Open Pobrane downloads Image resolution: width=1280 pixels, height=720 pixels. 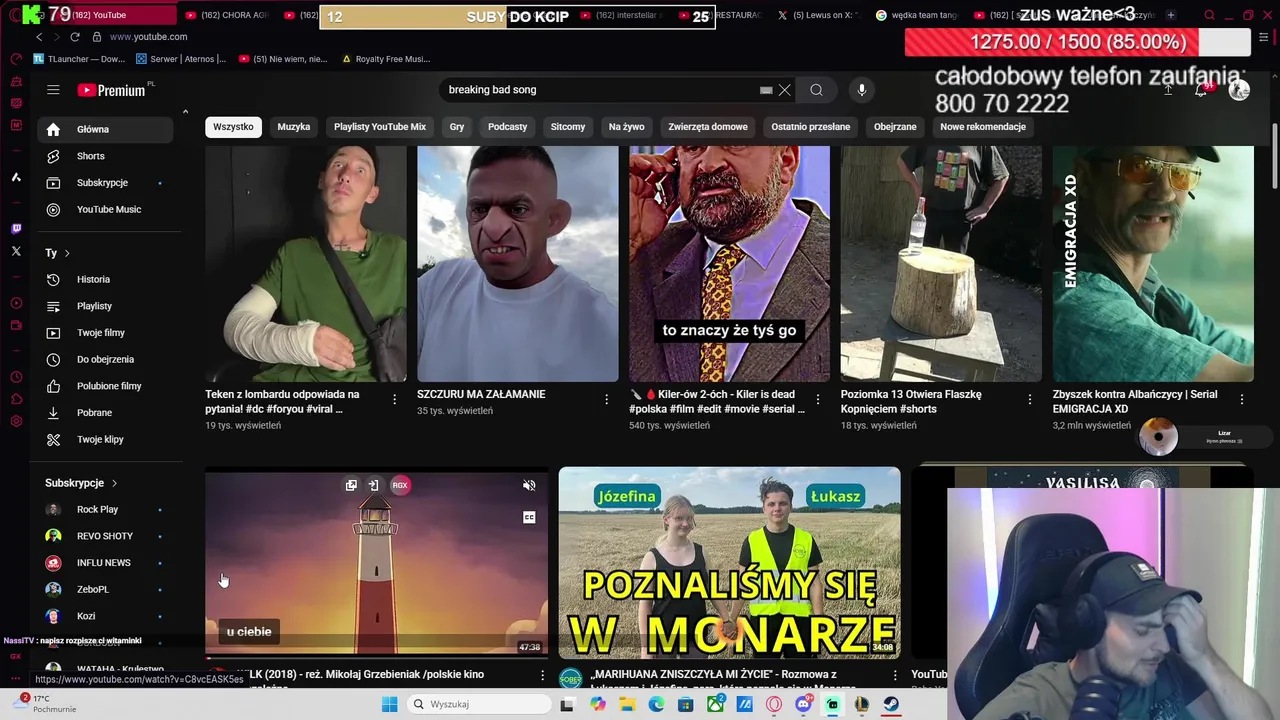click(105, 413)
